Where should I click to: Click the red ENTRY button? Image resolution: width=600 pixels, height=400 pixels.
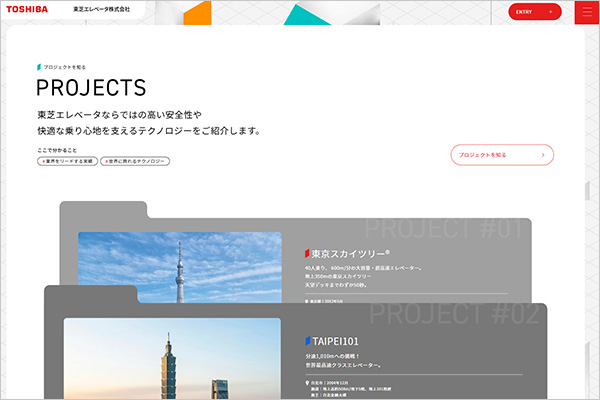(535, 12)
